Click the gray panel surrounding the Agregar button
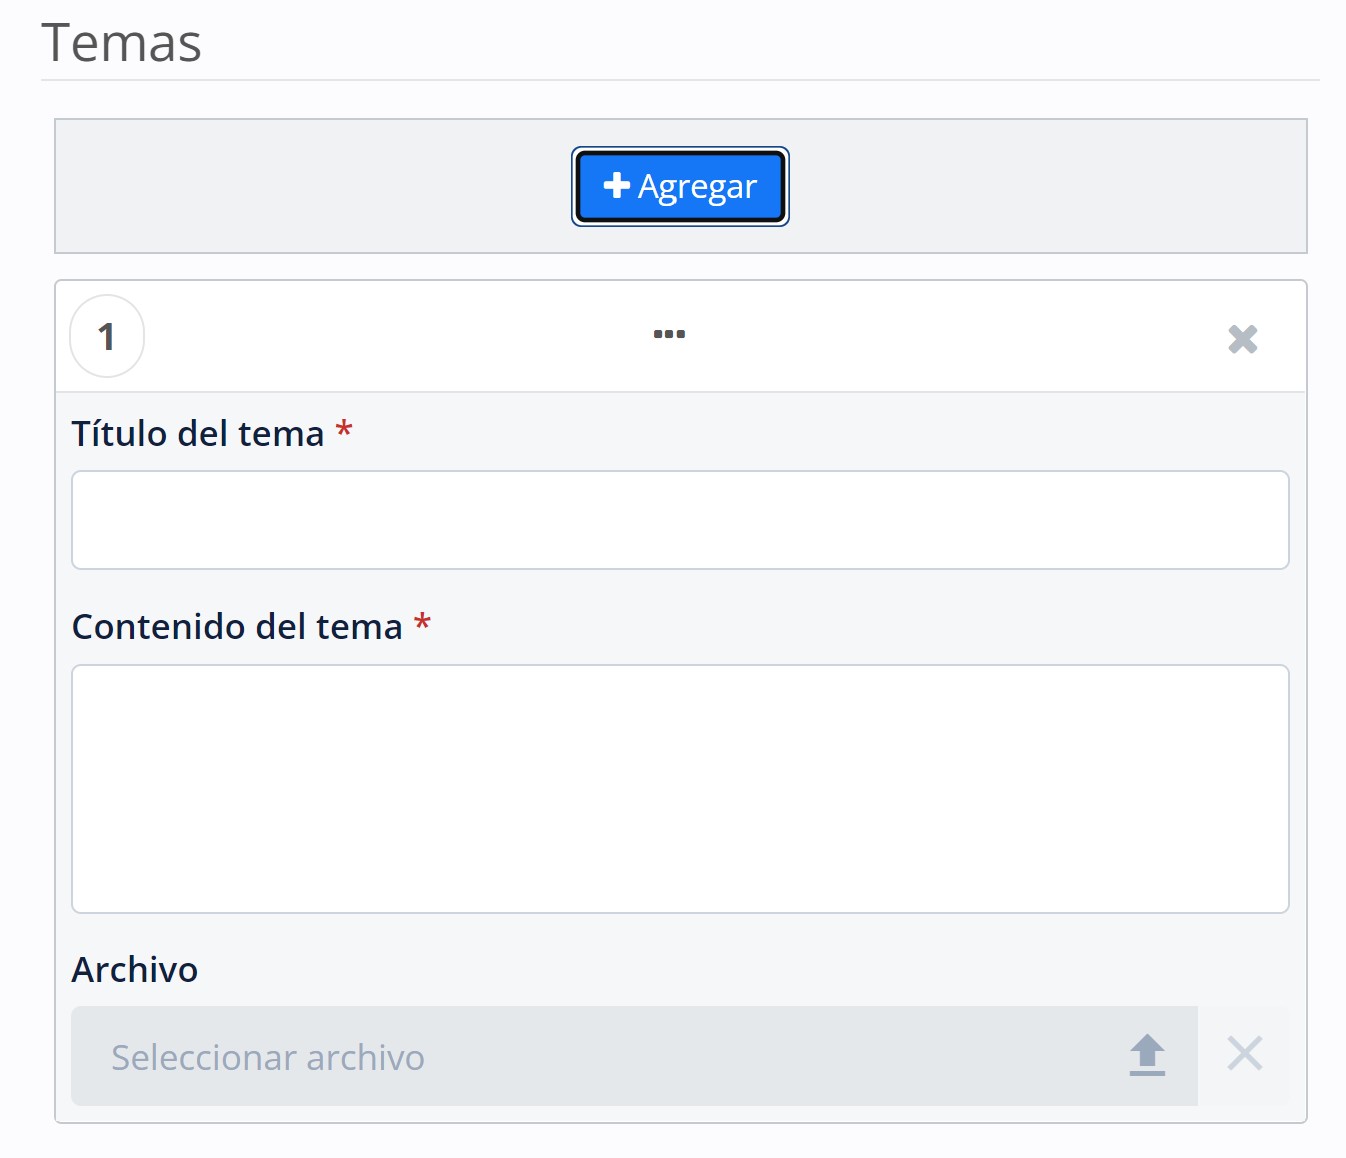Screen dimensions: 1346x1158 [x=300, y=186]
